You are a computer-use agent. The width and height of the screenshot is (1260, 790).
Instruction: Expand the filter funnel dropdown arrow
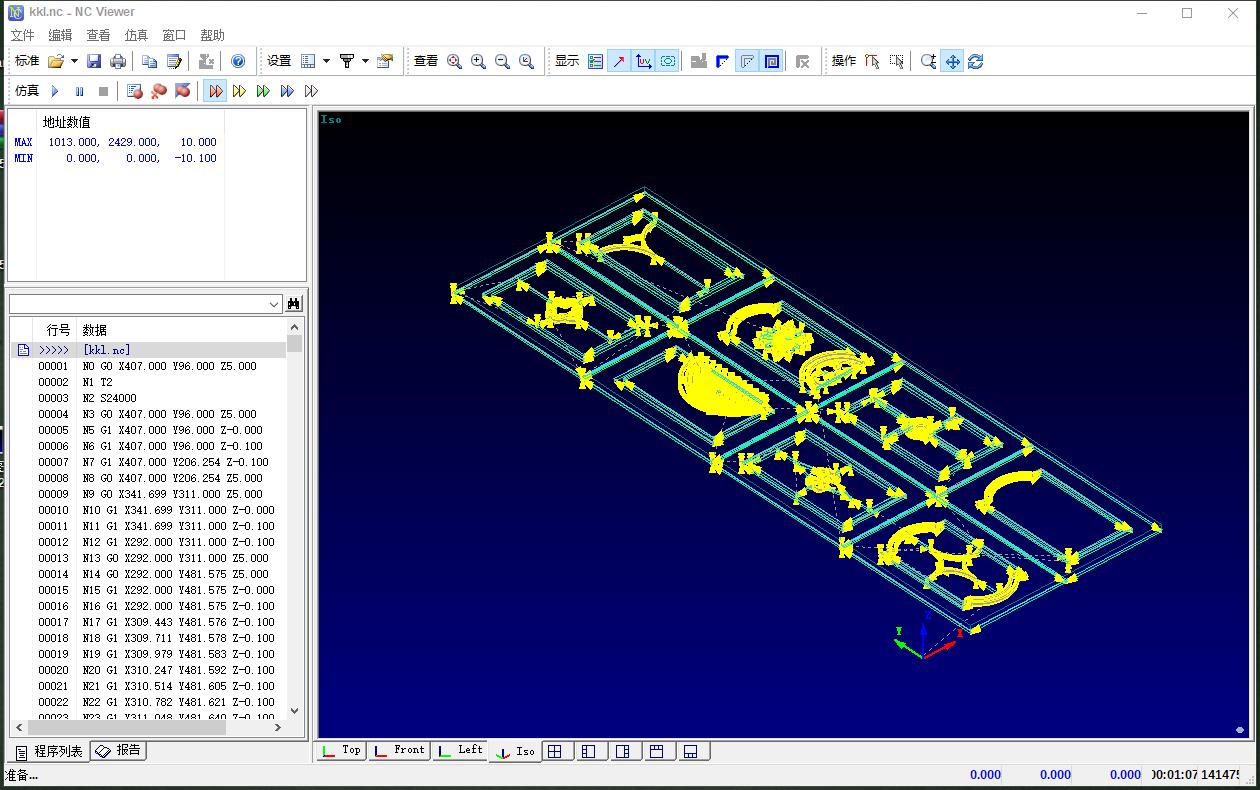tap(365, 61)
